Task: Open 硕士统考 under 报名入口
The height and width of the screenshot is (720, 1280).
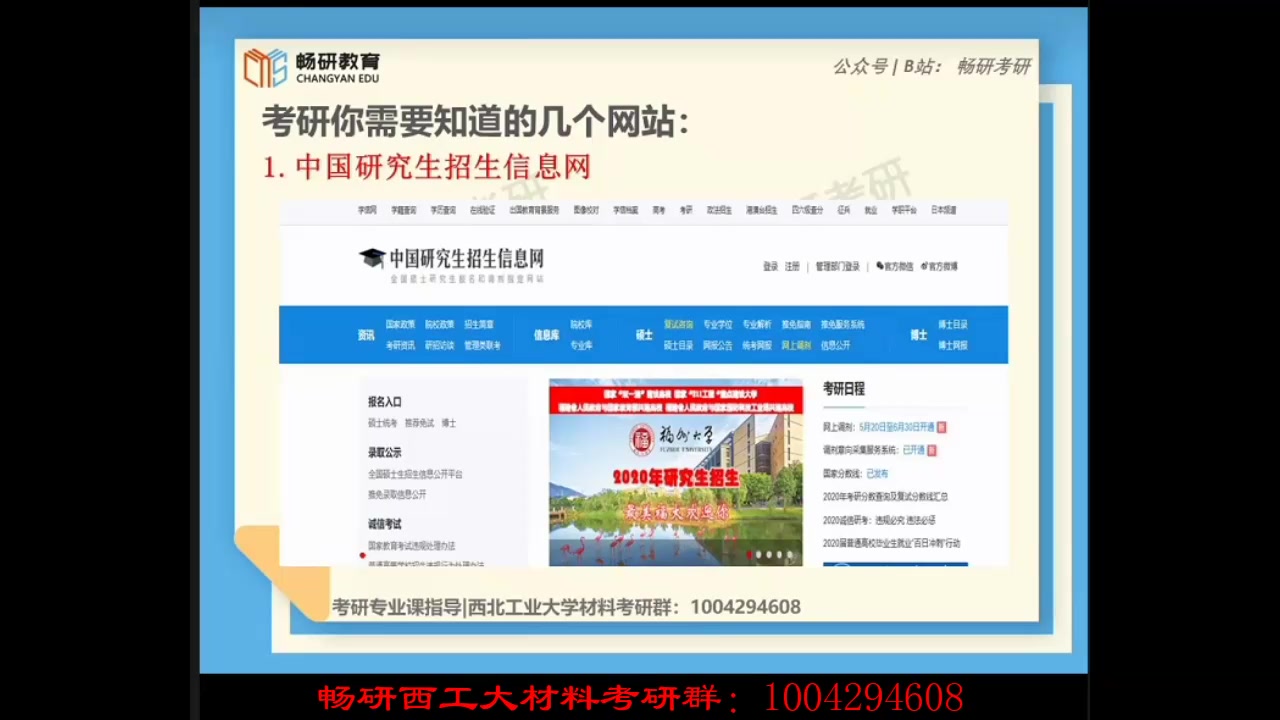Action: pos(382,423)
